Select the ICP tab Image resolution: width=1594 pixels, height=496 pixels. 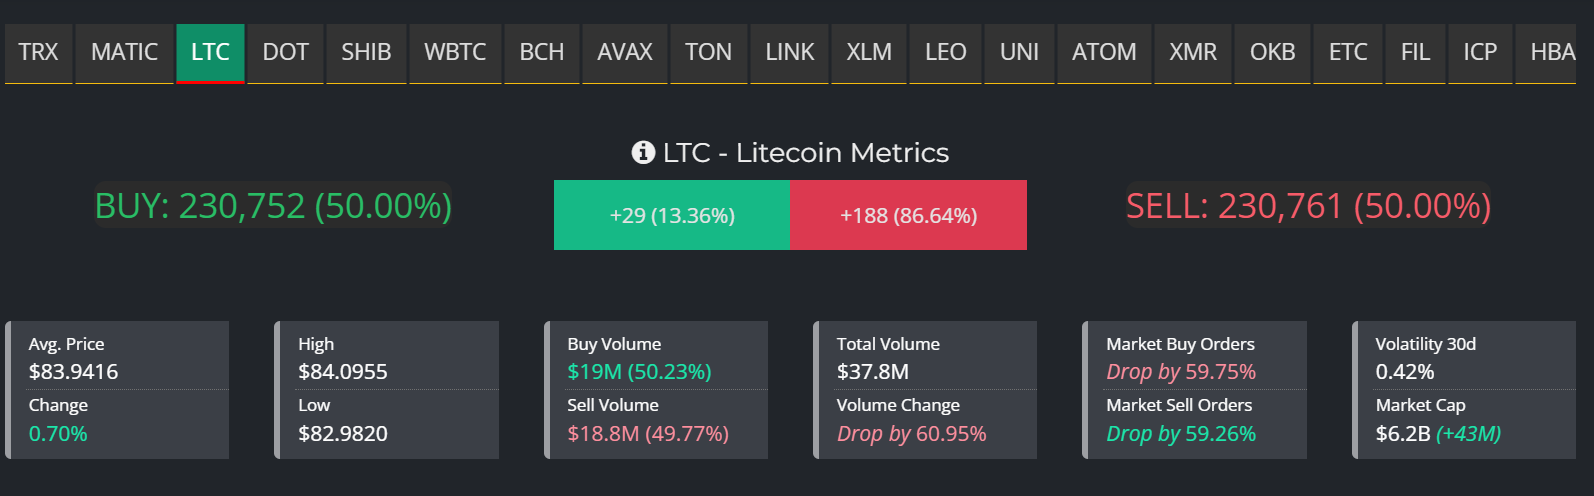coord(1480,52)
